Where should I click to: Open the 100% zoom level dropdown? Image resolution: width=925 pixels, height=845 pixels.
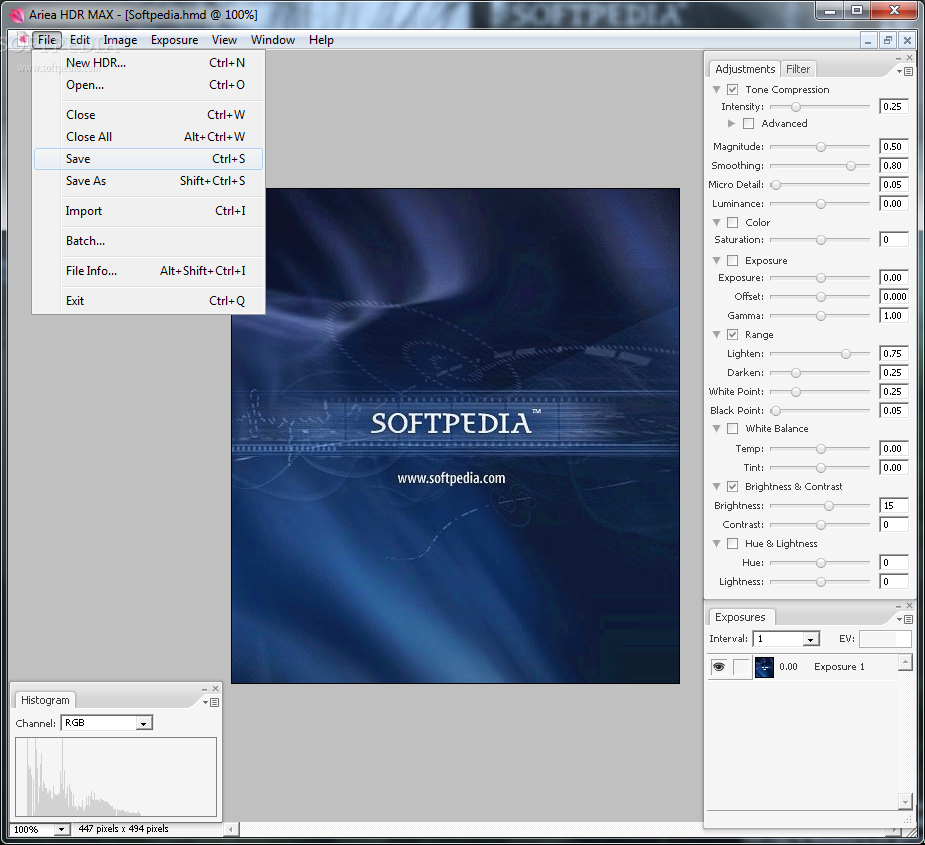coord(61,829)
